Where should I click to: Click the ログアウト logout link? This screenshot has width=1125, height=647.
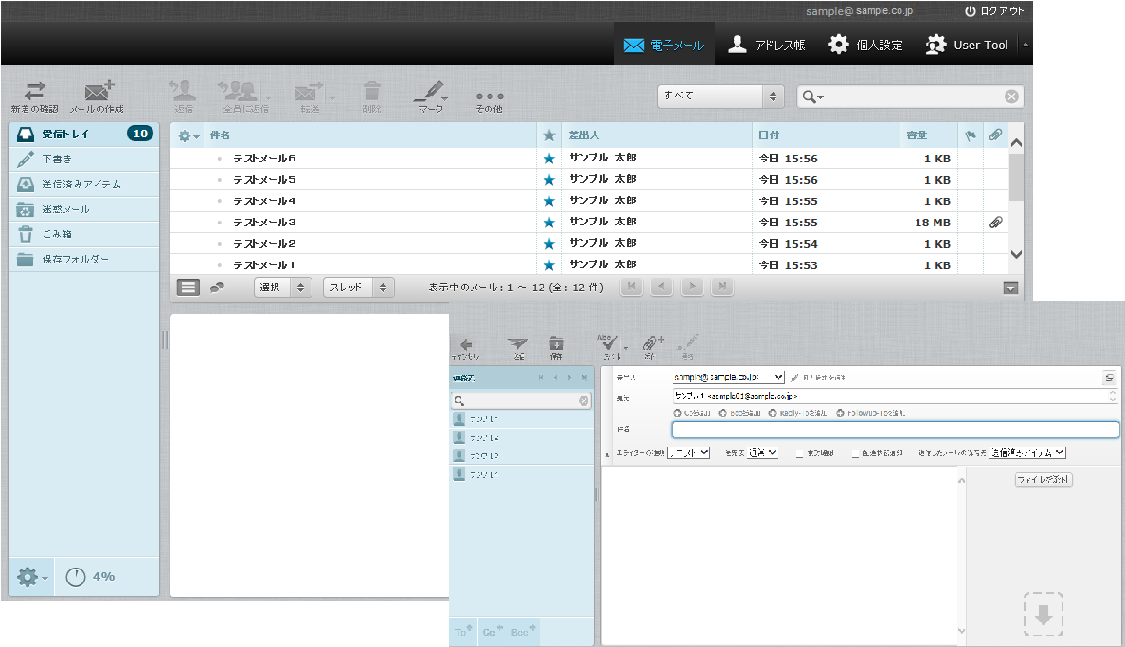[994, 11]
